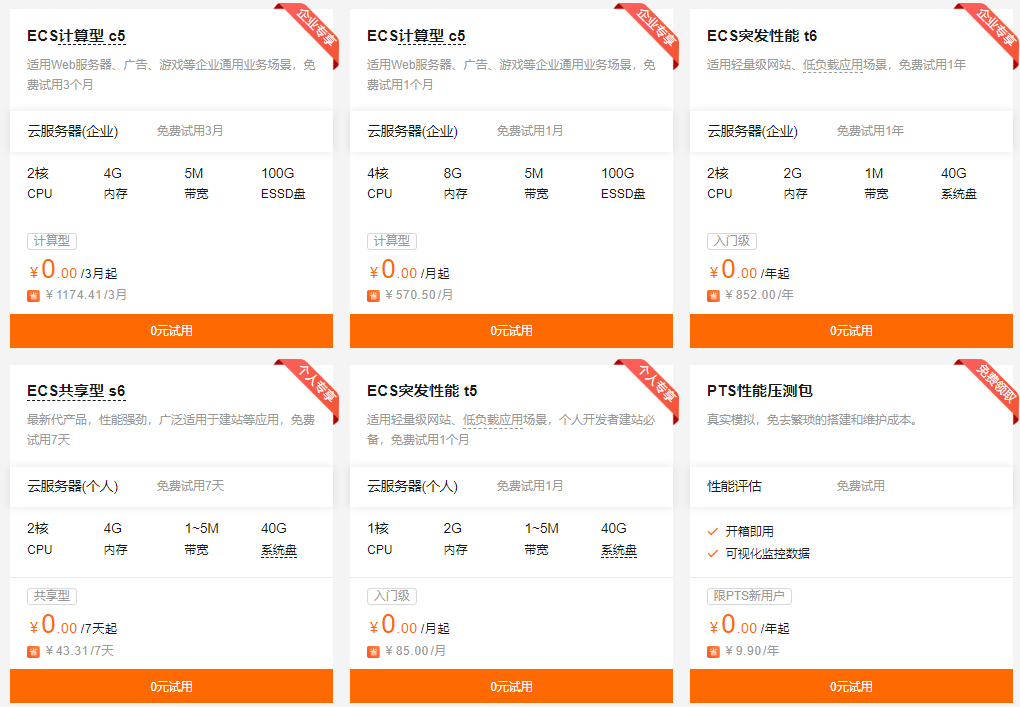The width and height of the screenshot is (1020, 707).
Task: Click the 个人专享 ribbon on the ECS突发性能 t5 card
Action: point(651,386)
